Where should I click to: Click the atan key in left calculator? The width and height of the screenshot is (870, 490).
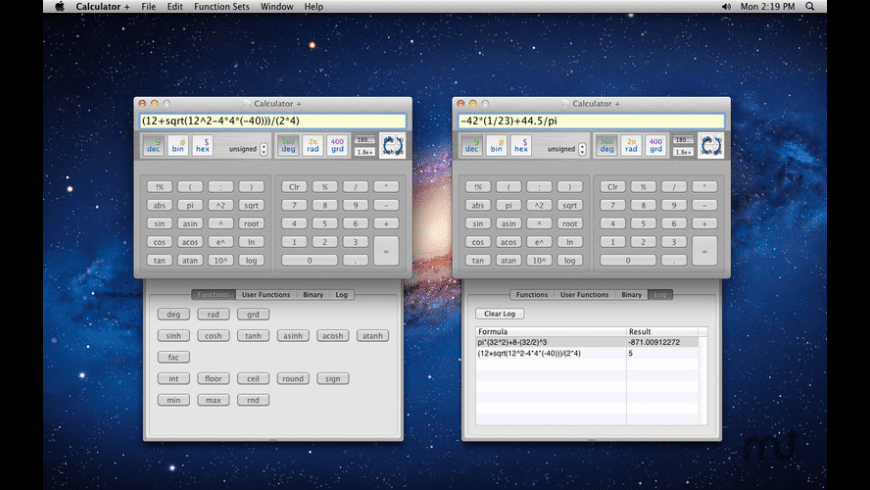pyautogui.click(x=190, y=260)
